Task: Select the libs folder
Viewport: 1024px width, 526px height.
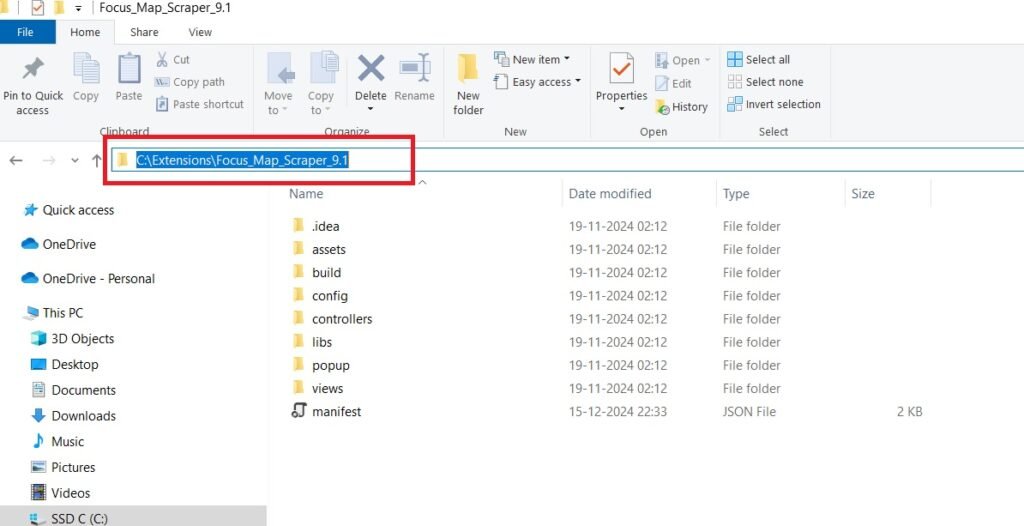Action: pyautogui.click(x=312, y=342)
